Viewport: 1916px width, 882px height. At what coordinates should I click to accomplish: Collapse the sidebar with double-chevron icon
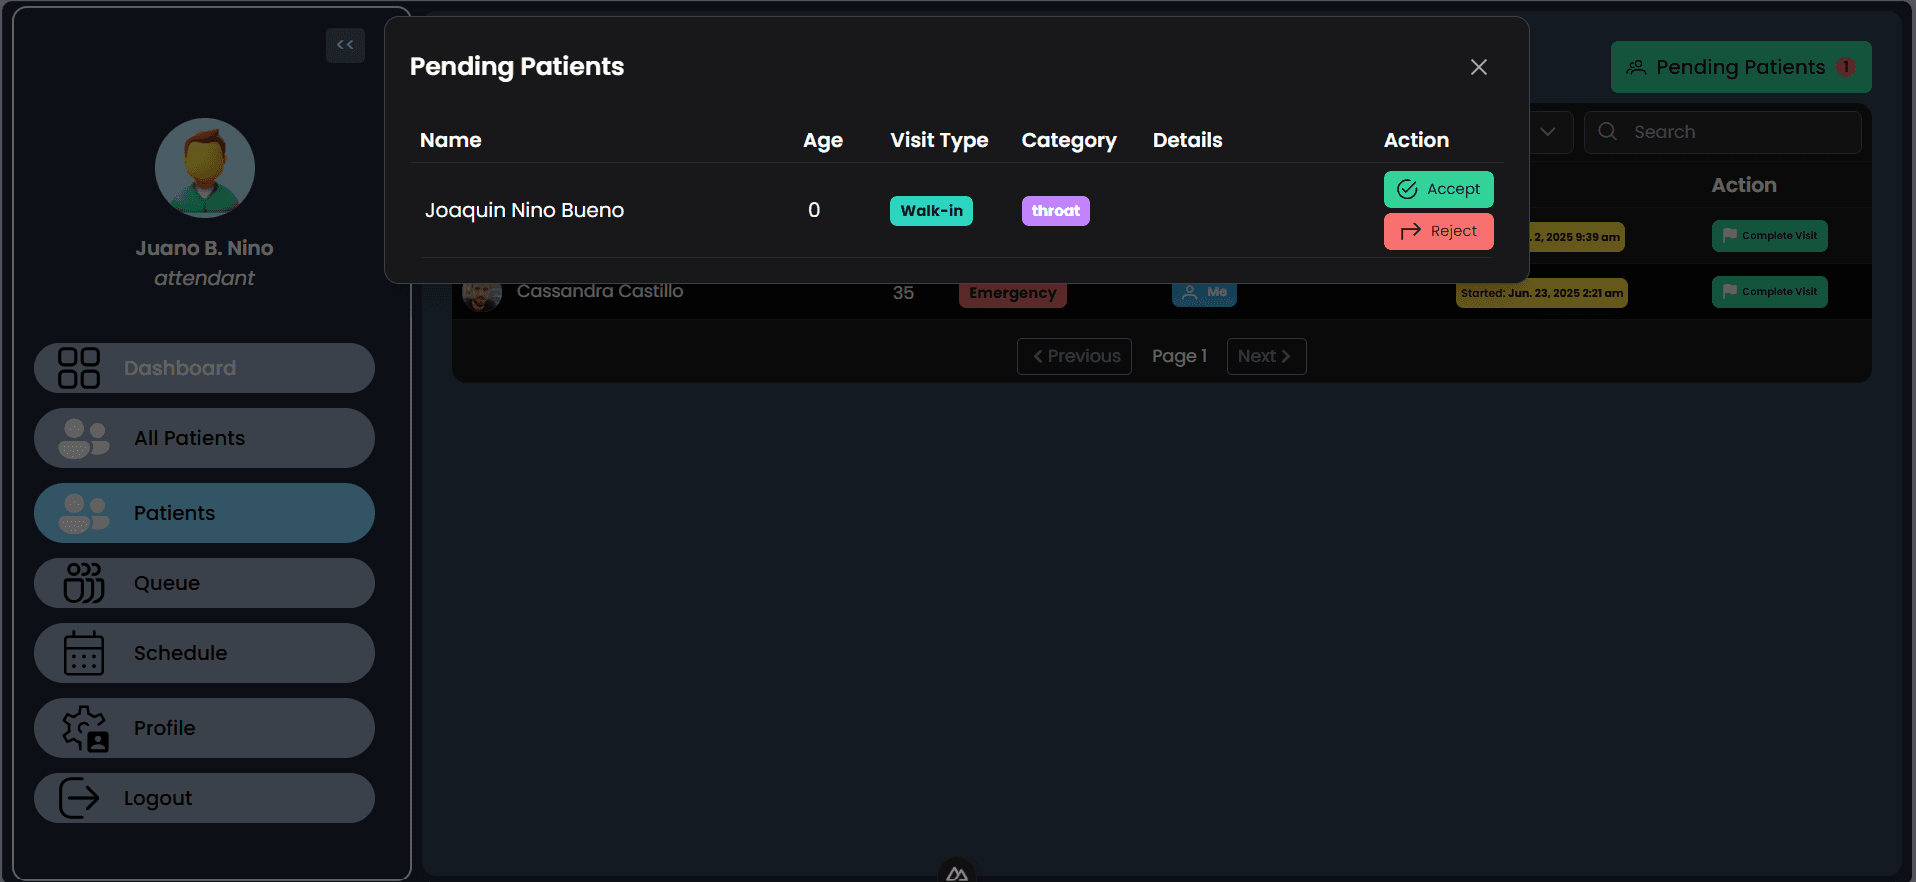[x=345, y=45]
